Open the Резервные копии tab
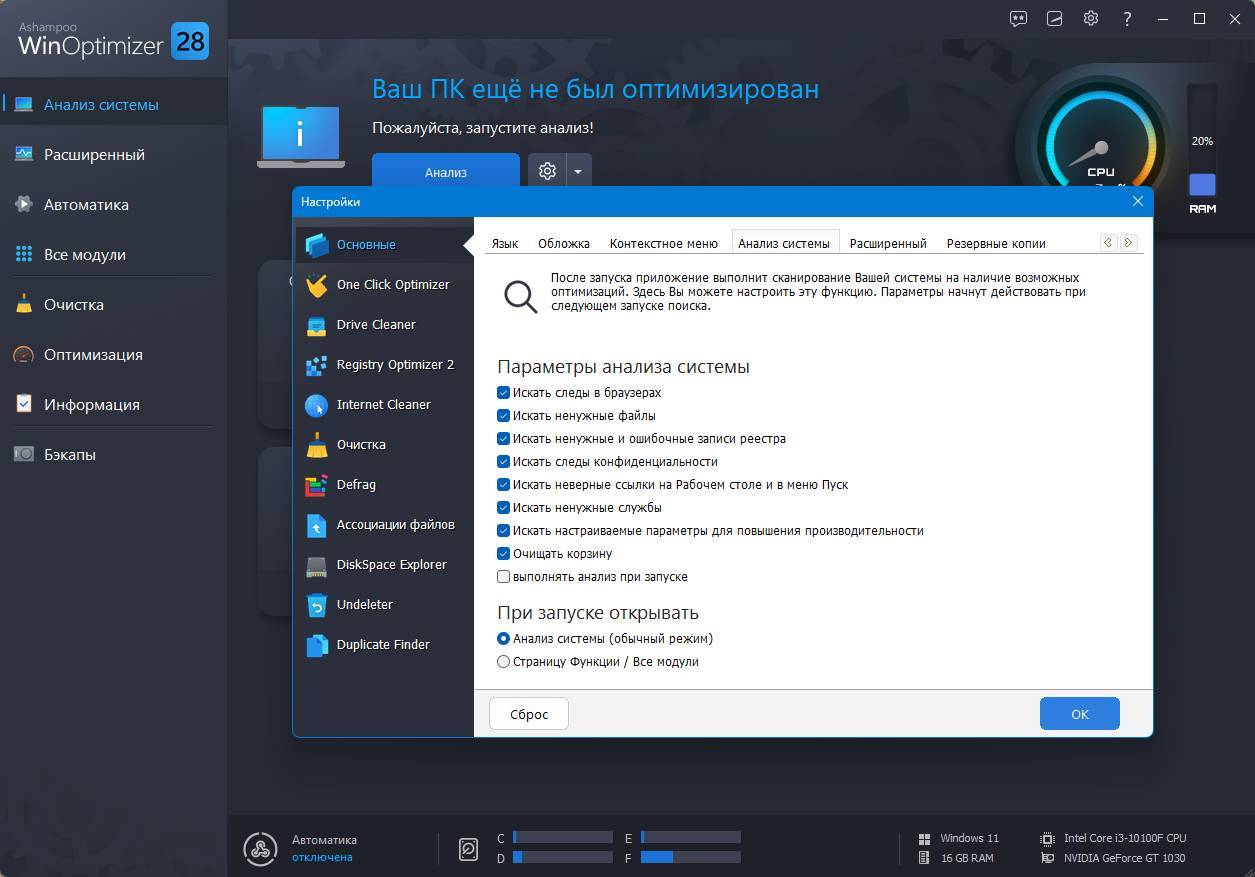This screenshot has width=1255, height=877. tap(996, 243)
